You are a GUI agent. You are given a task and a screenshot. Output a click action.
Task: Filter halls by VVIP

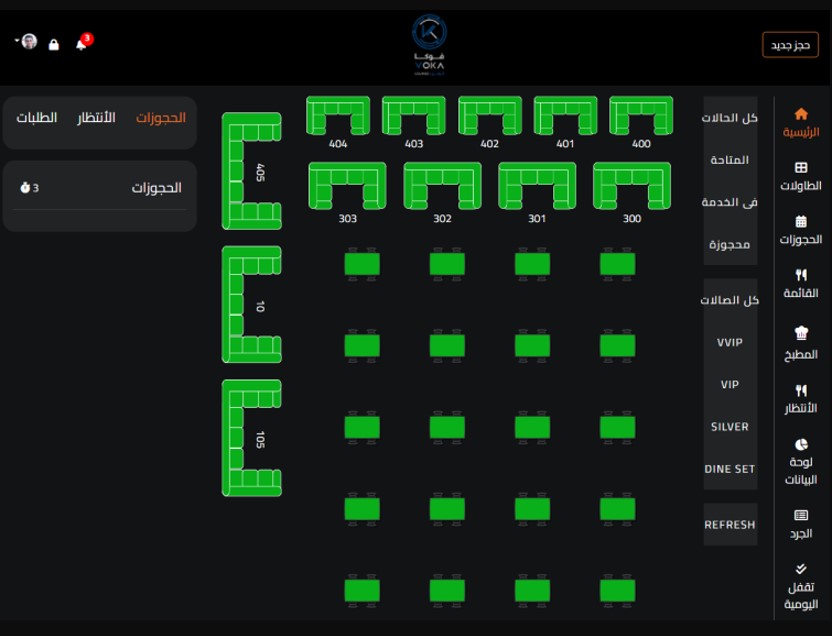[x=730, y=343]
